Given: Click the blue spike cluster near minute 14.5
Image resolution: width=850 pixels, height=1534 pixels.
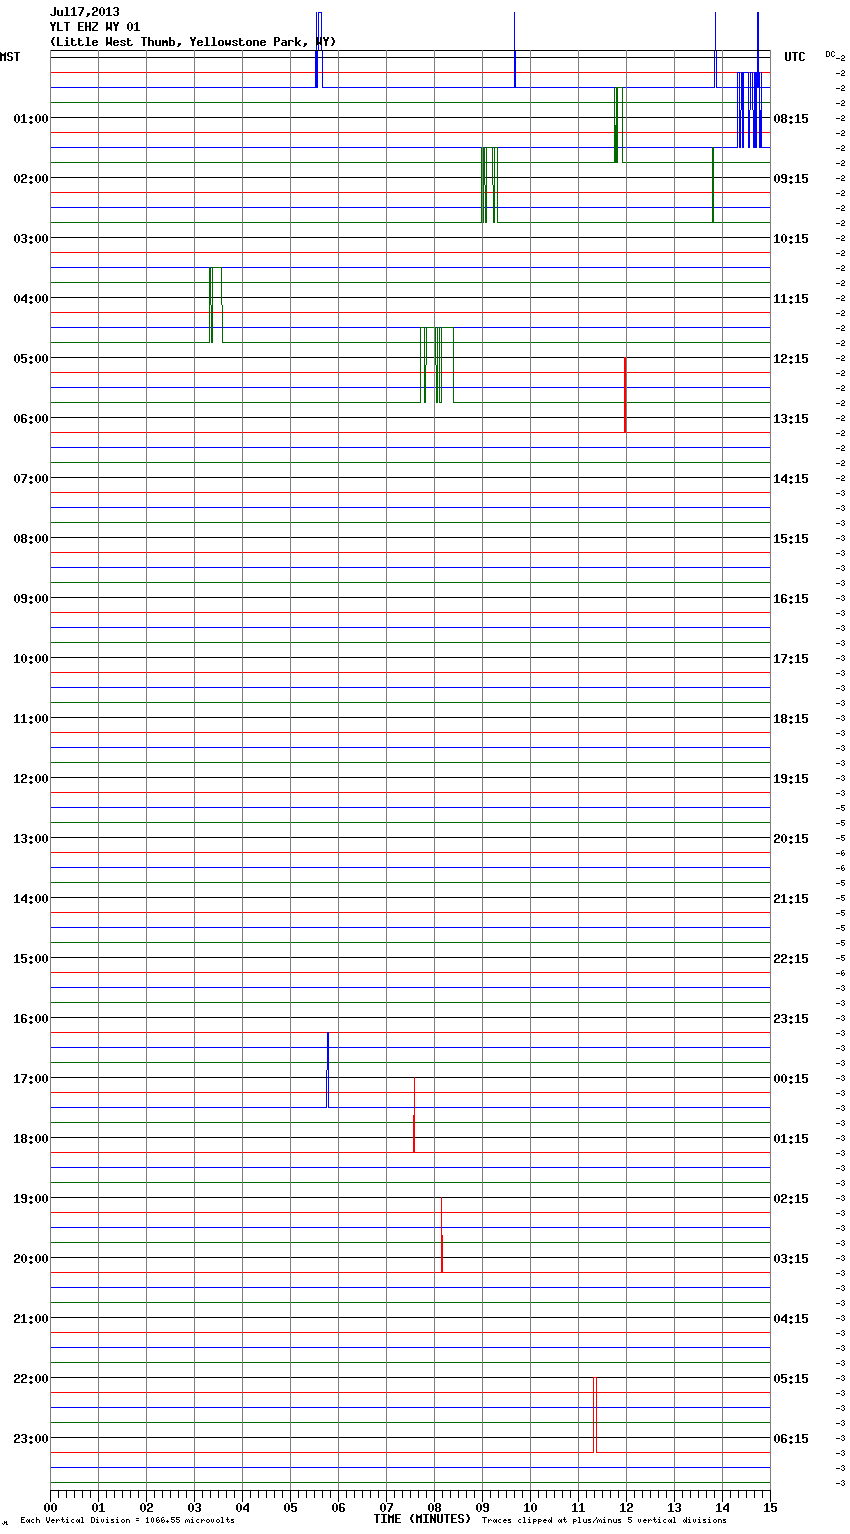Looking at the screenshot, I should [749, 110].
